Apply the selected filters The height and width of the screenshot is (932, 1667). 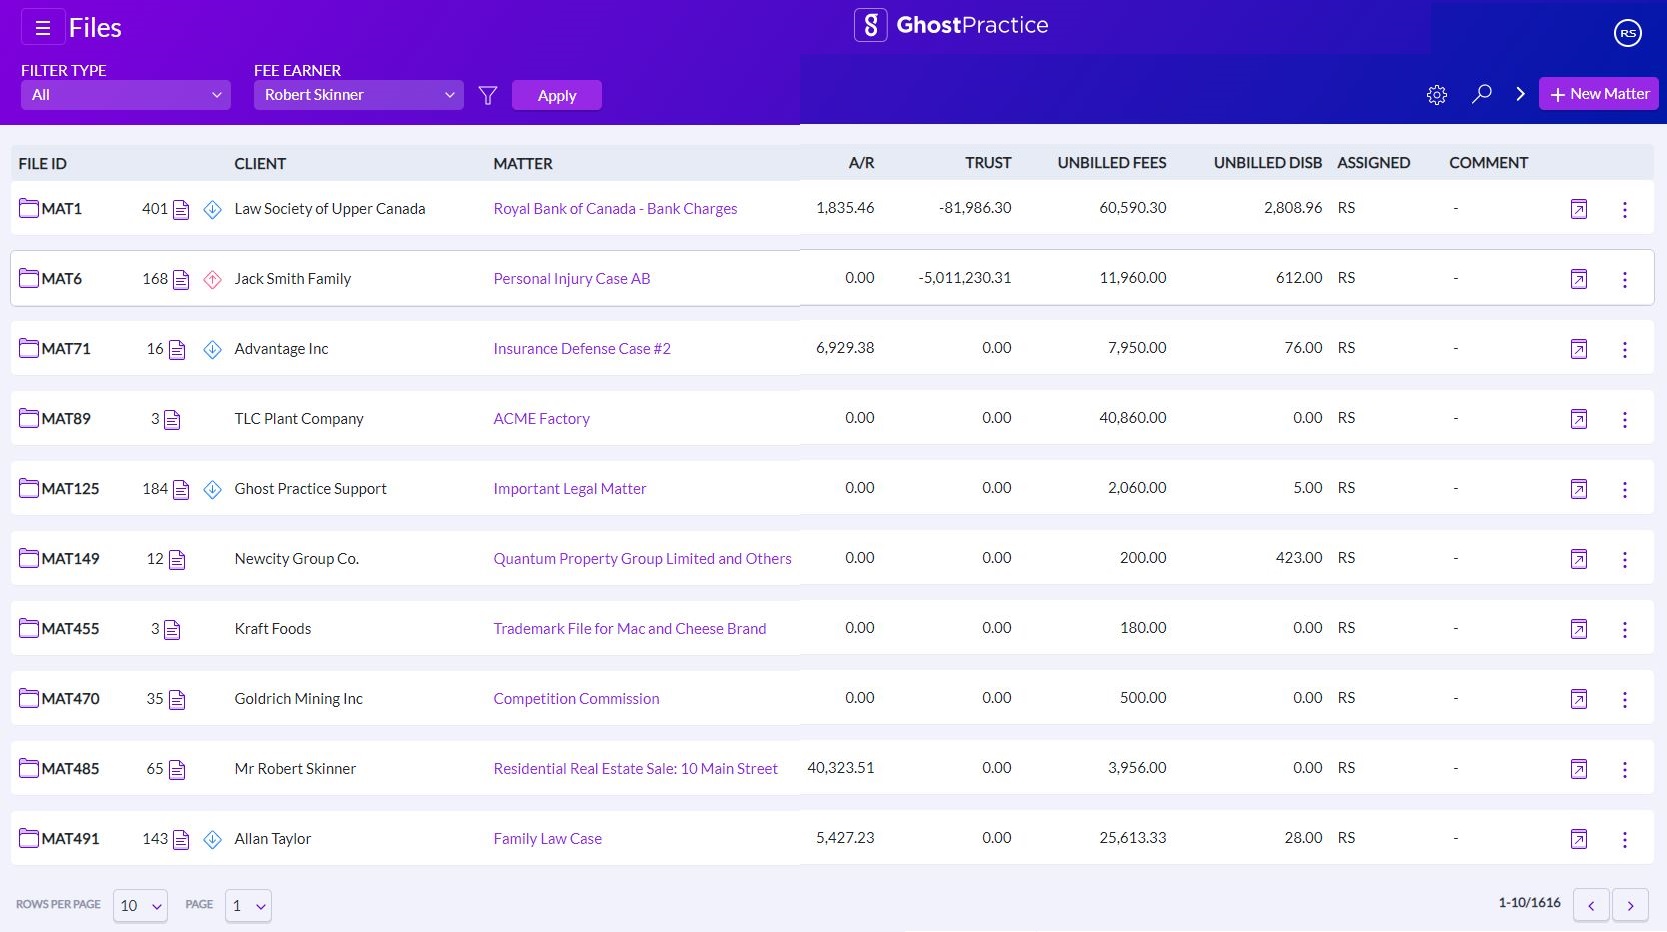point(557,95)
